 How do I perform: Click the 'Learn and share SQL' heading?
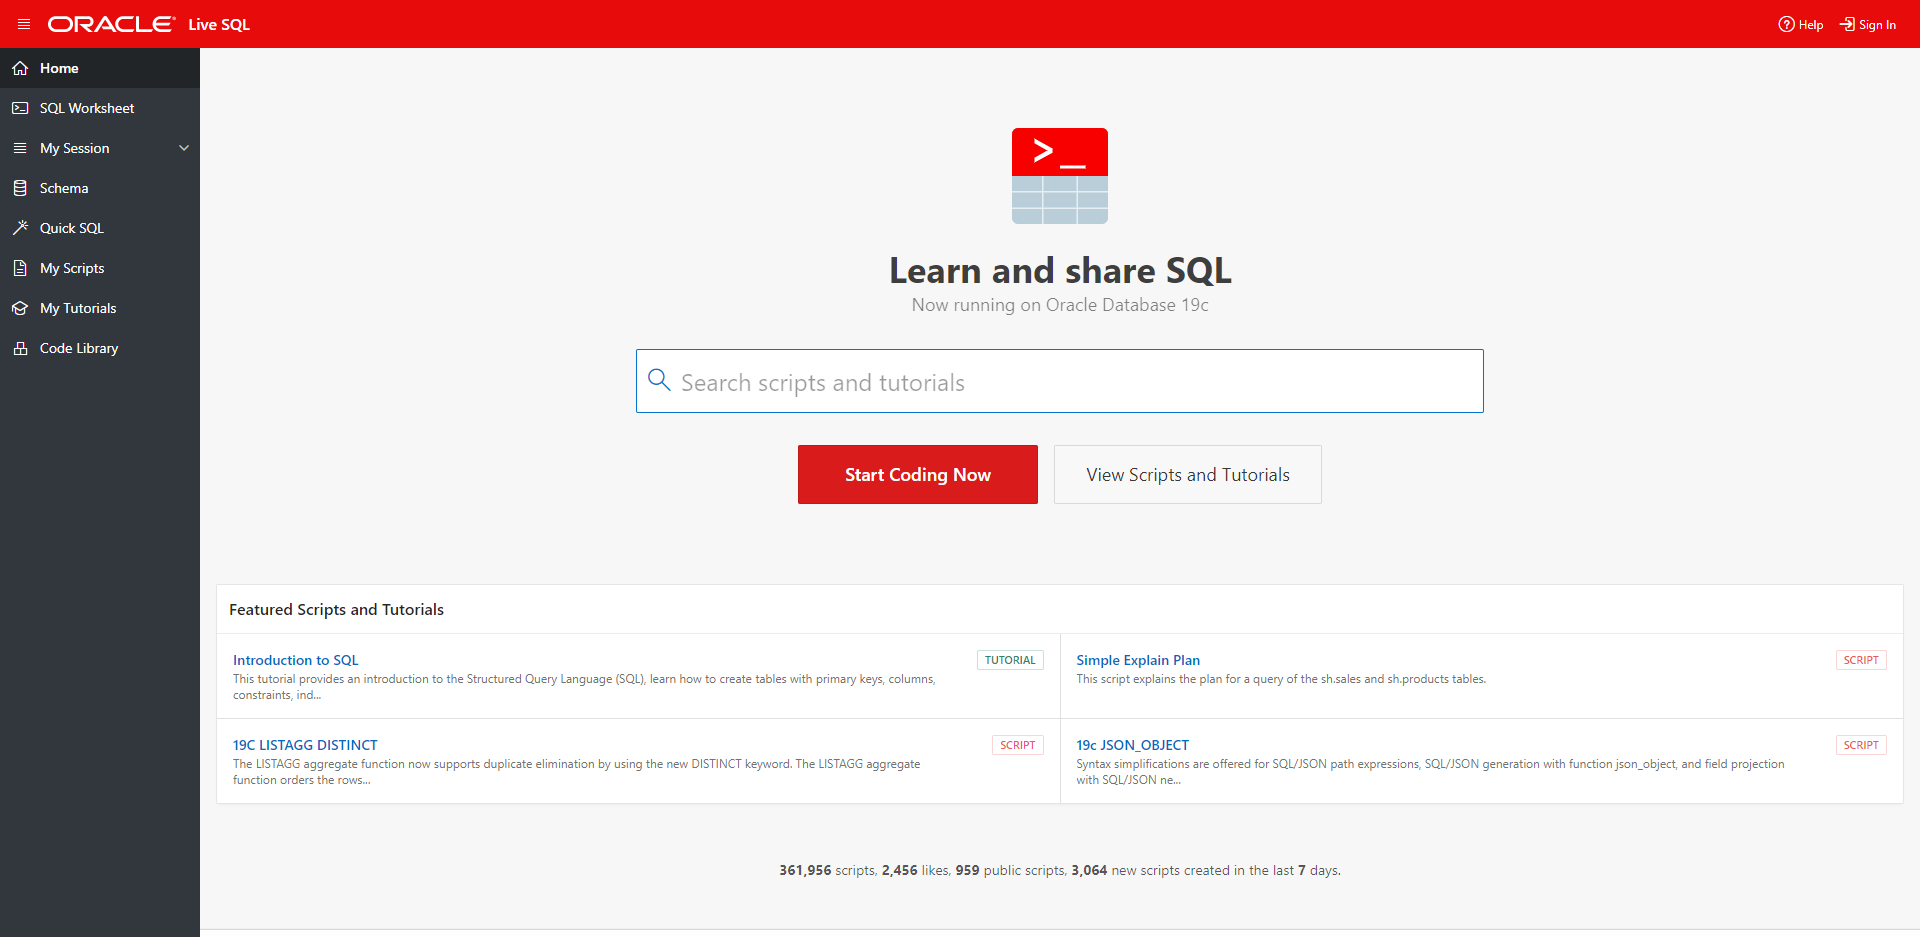pyautogui.click(x=1060, y=270)
